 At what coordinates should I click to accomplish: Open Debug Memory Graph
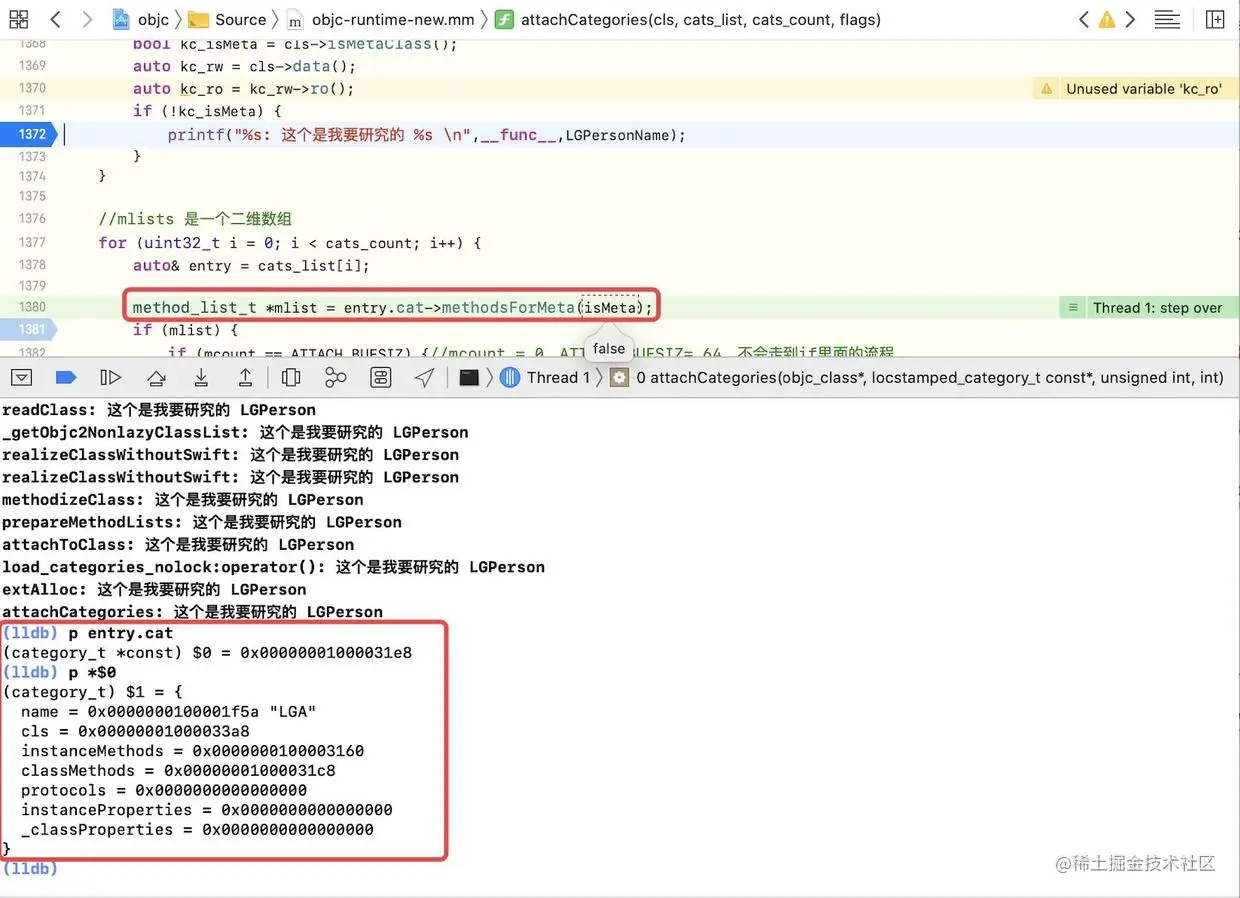[336, 377]
